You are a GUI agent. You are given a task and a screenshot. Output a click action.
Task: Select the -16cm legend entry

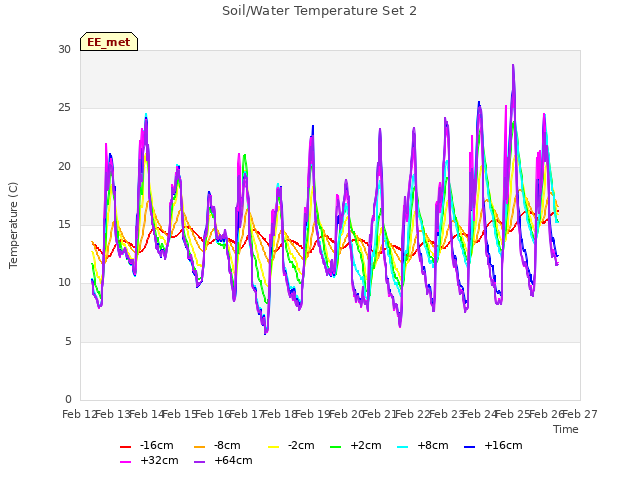147,445
